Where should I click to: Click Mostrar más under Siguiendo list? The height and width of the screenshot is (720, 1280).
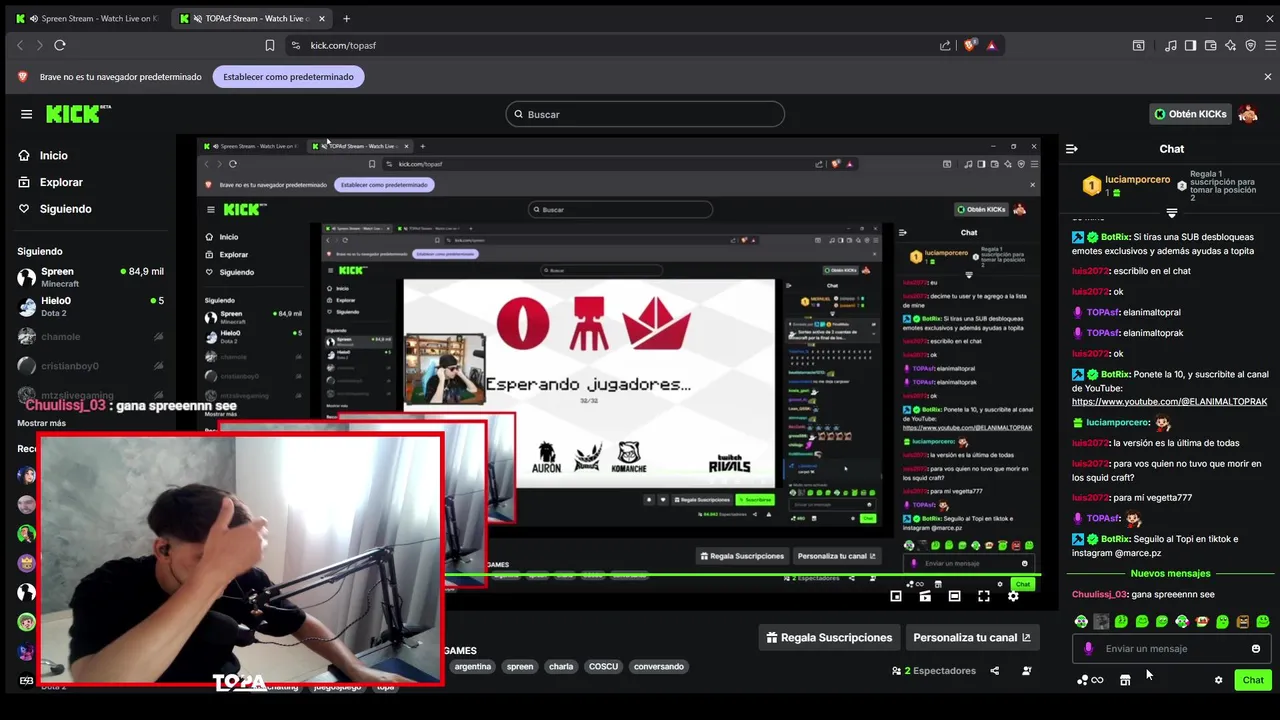point(41,423)
